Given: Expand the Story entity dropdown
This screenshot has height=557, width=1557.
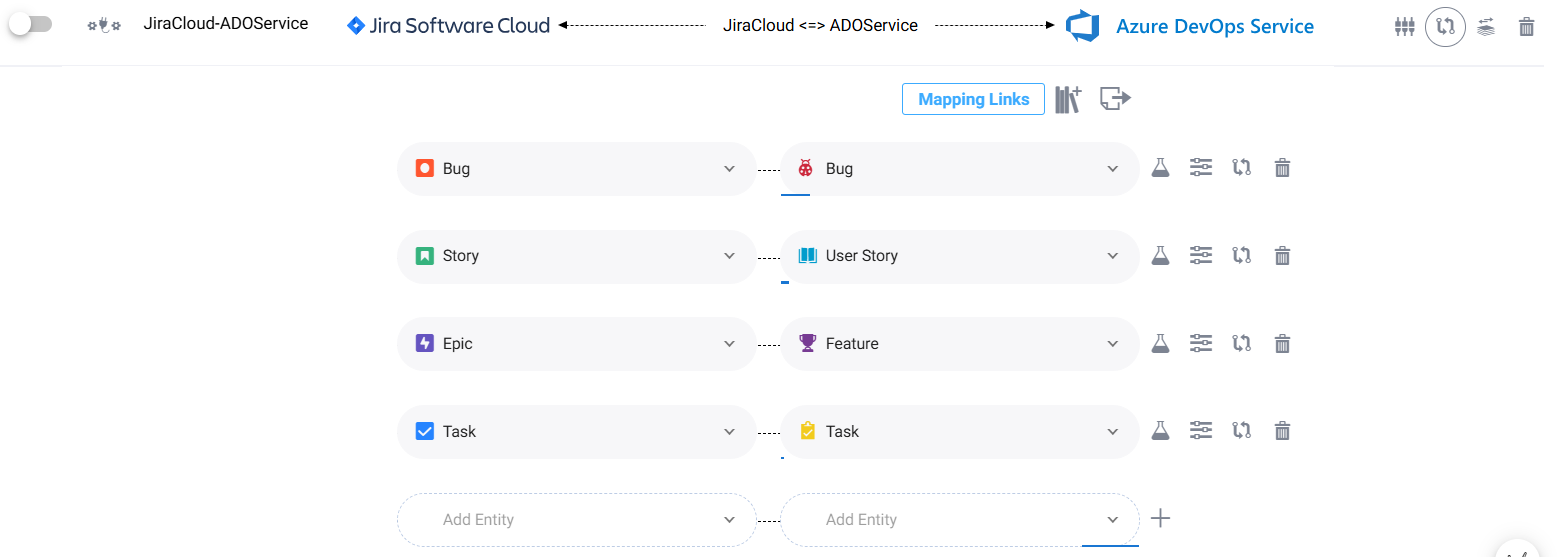Looking at the screenshot, I should (x=577, y=256).
